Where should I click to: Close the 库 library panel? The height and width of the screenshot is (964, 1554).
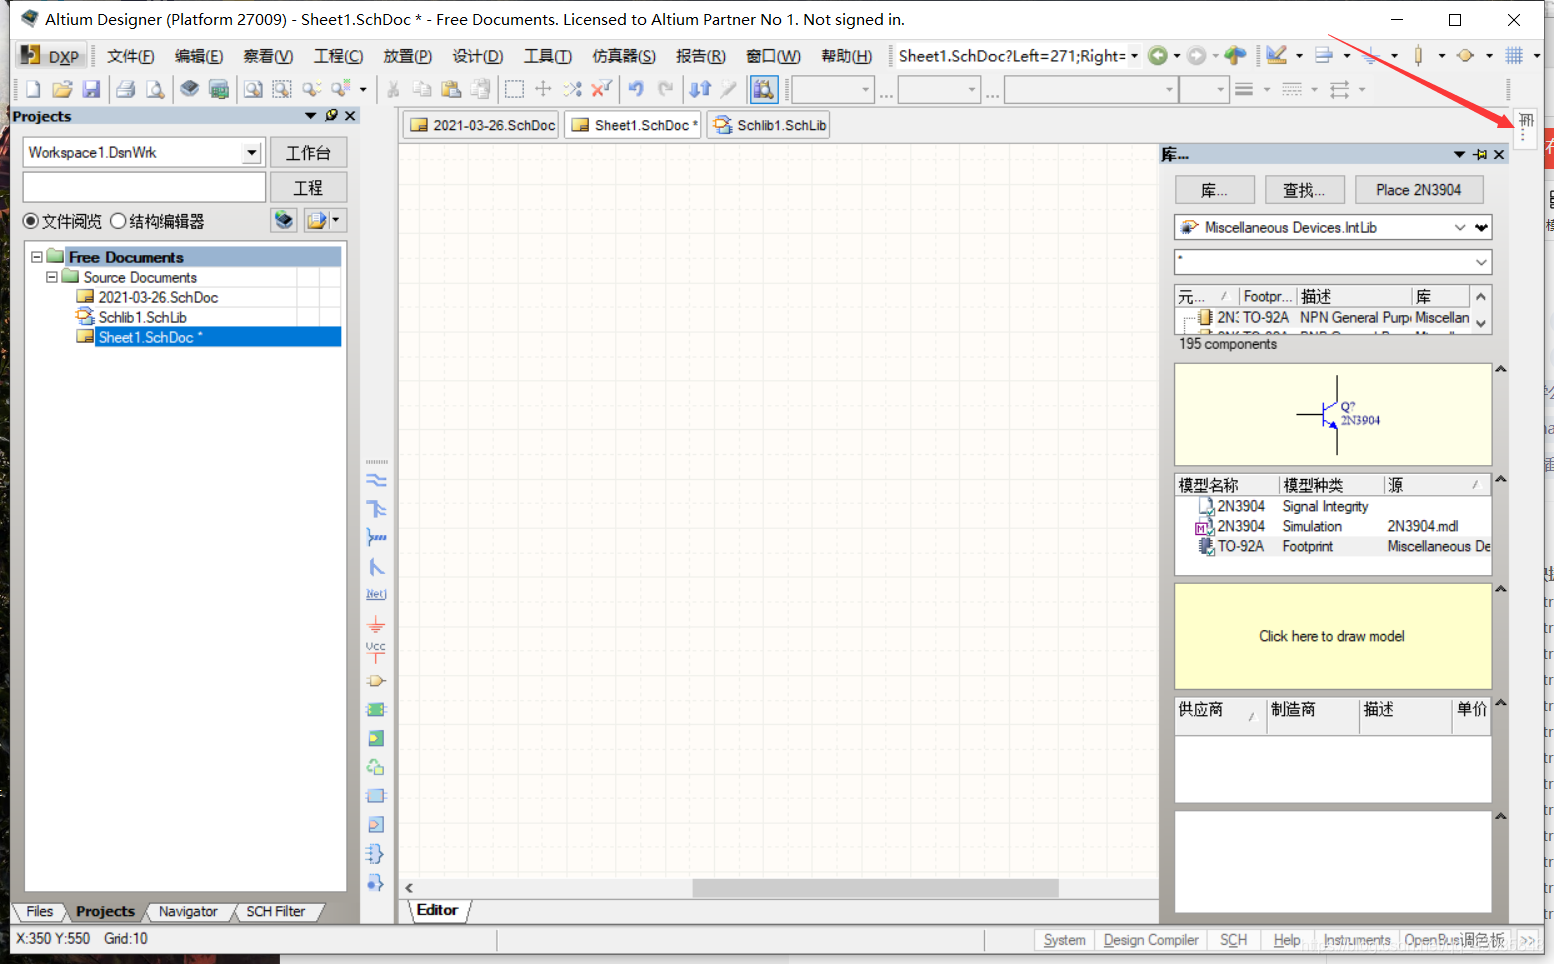(1499, 154)
